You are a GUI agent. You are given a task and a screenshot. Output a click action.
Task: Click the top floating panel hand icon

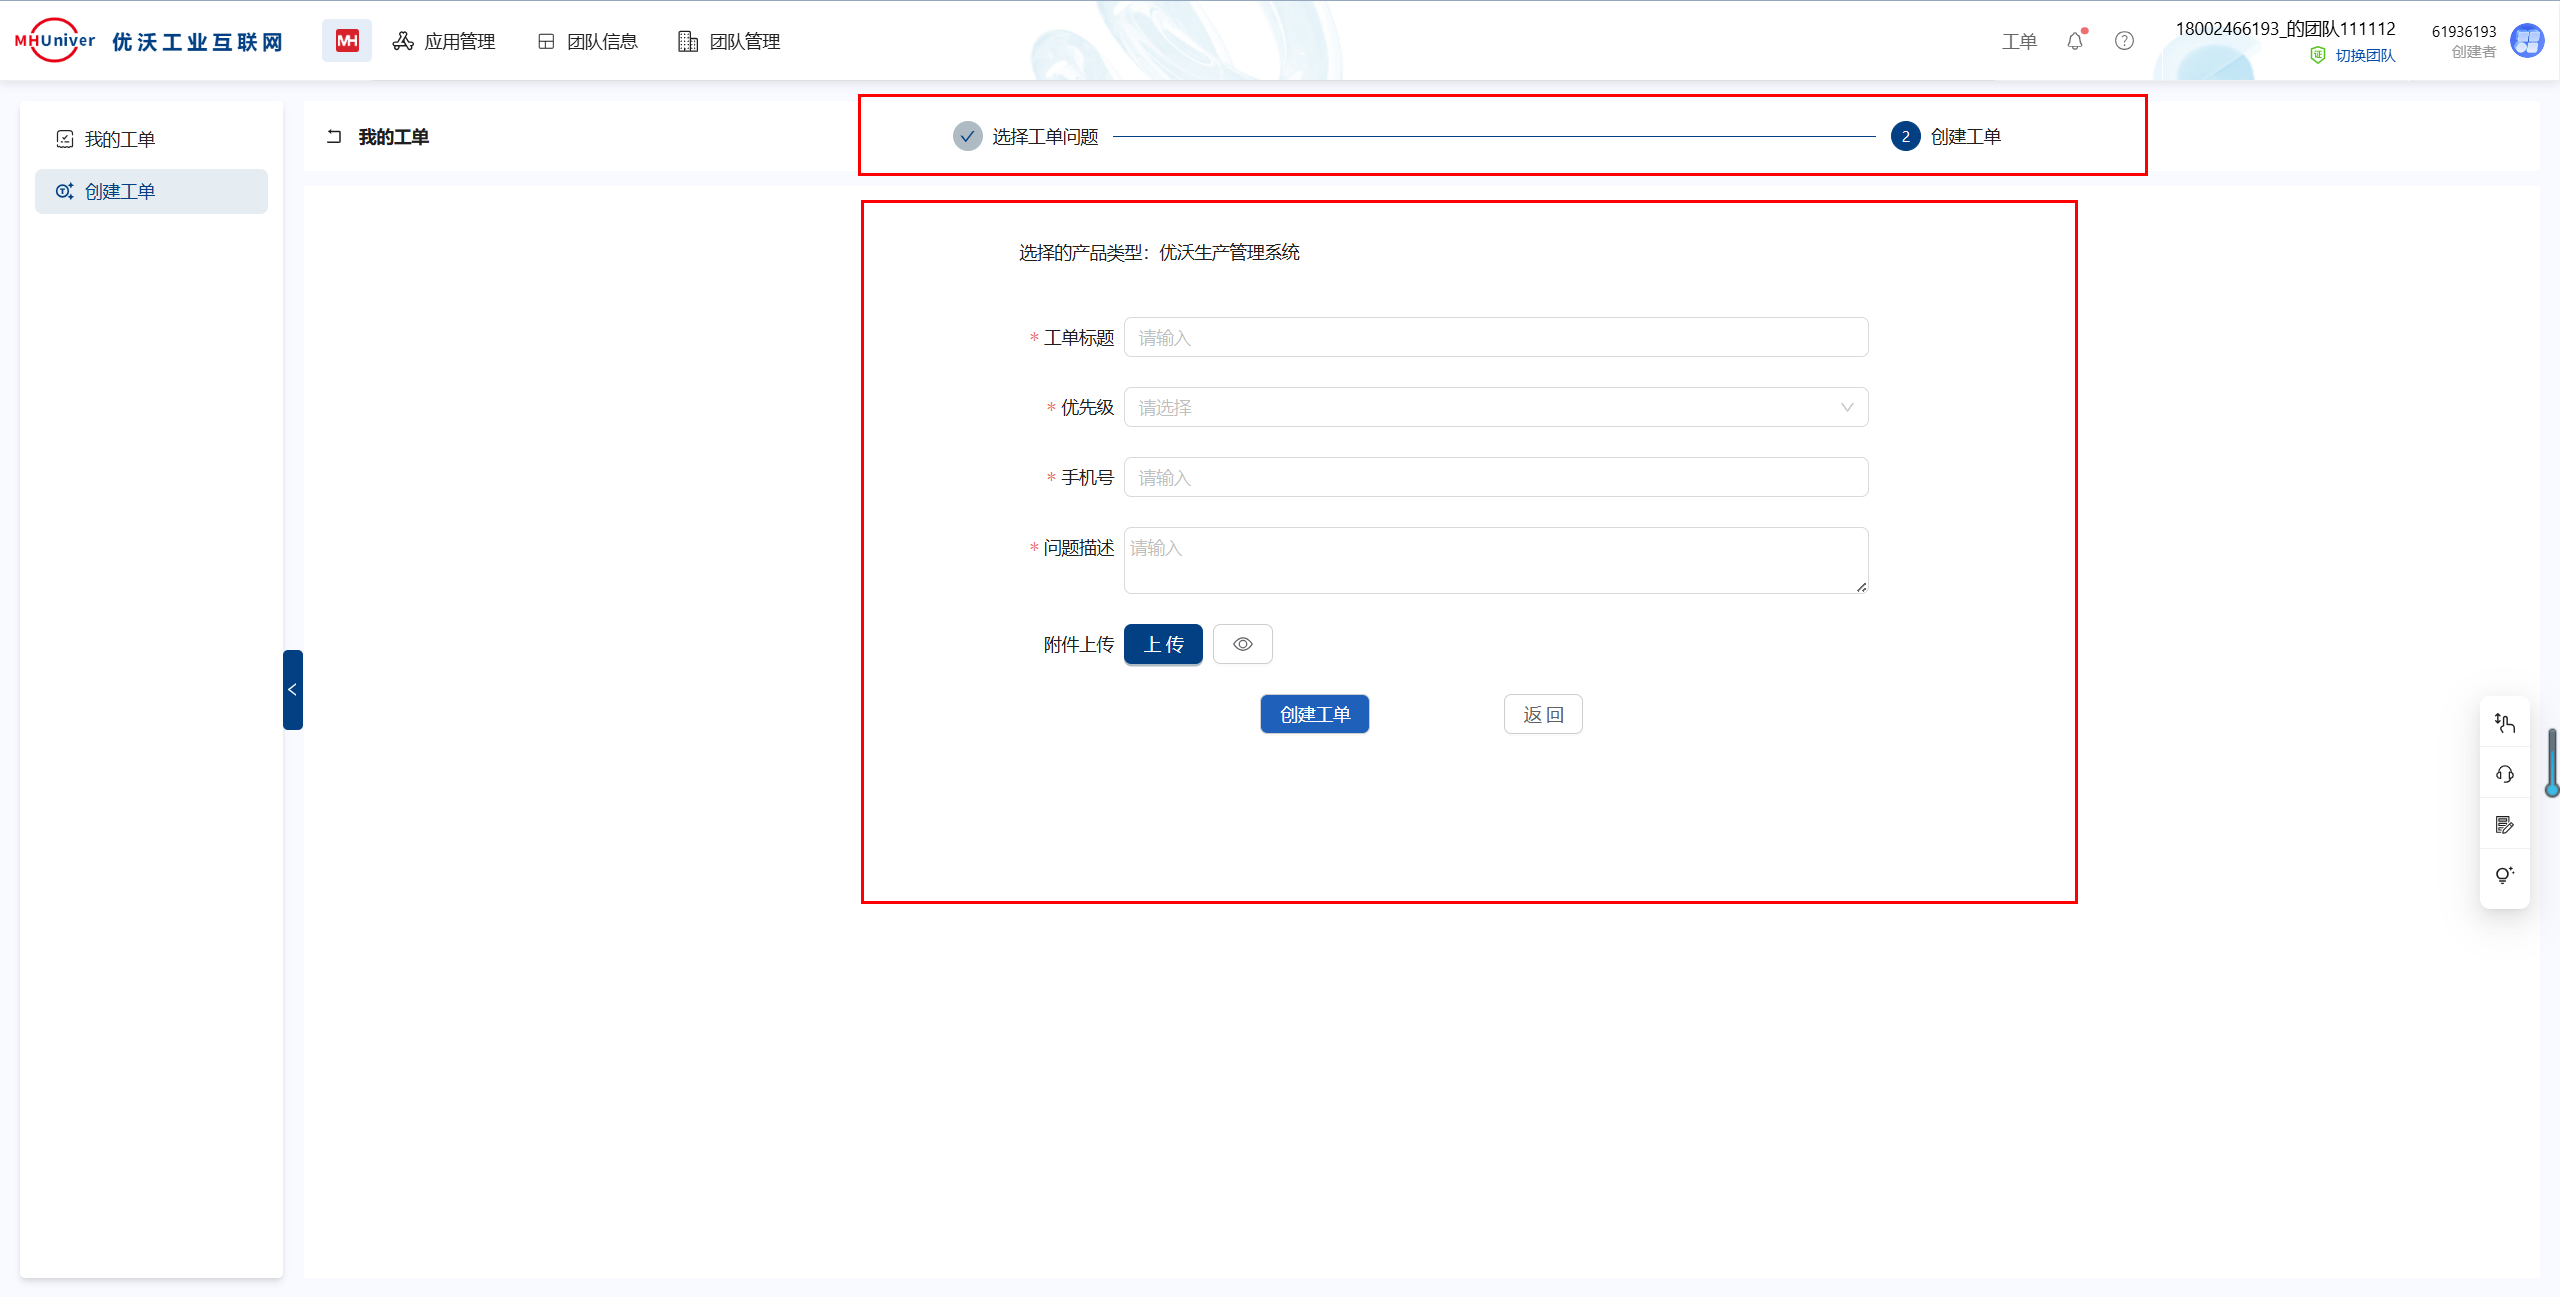[x=2504, y=723]
